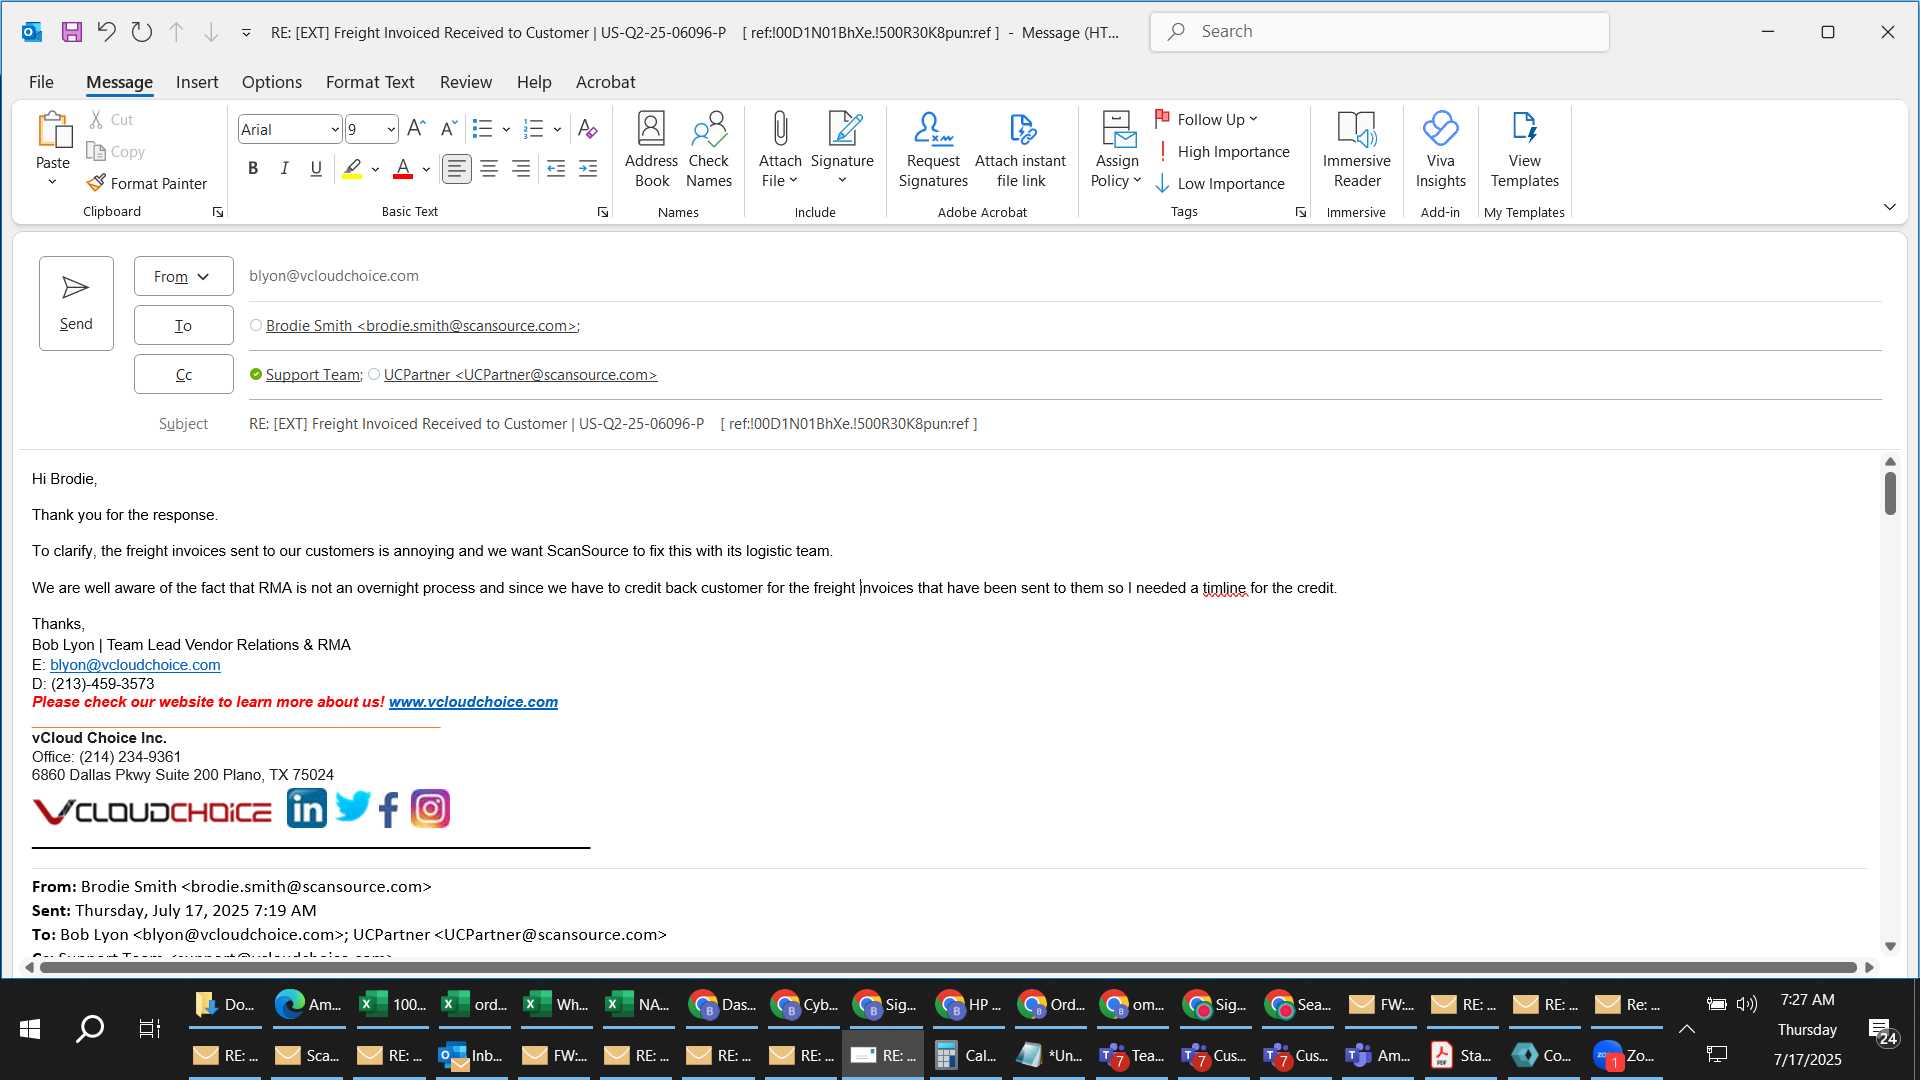
Task: Open the Windows Start menu
Action: (x=30, y=1029)
